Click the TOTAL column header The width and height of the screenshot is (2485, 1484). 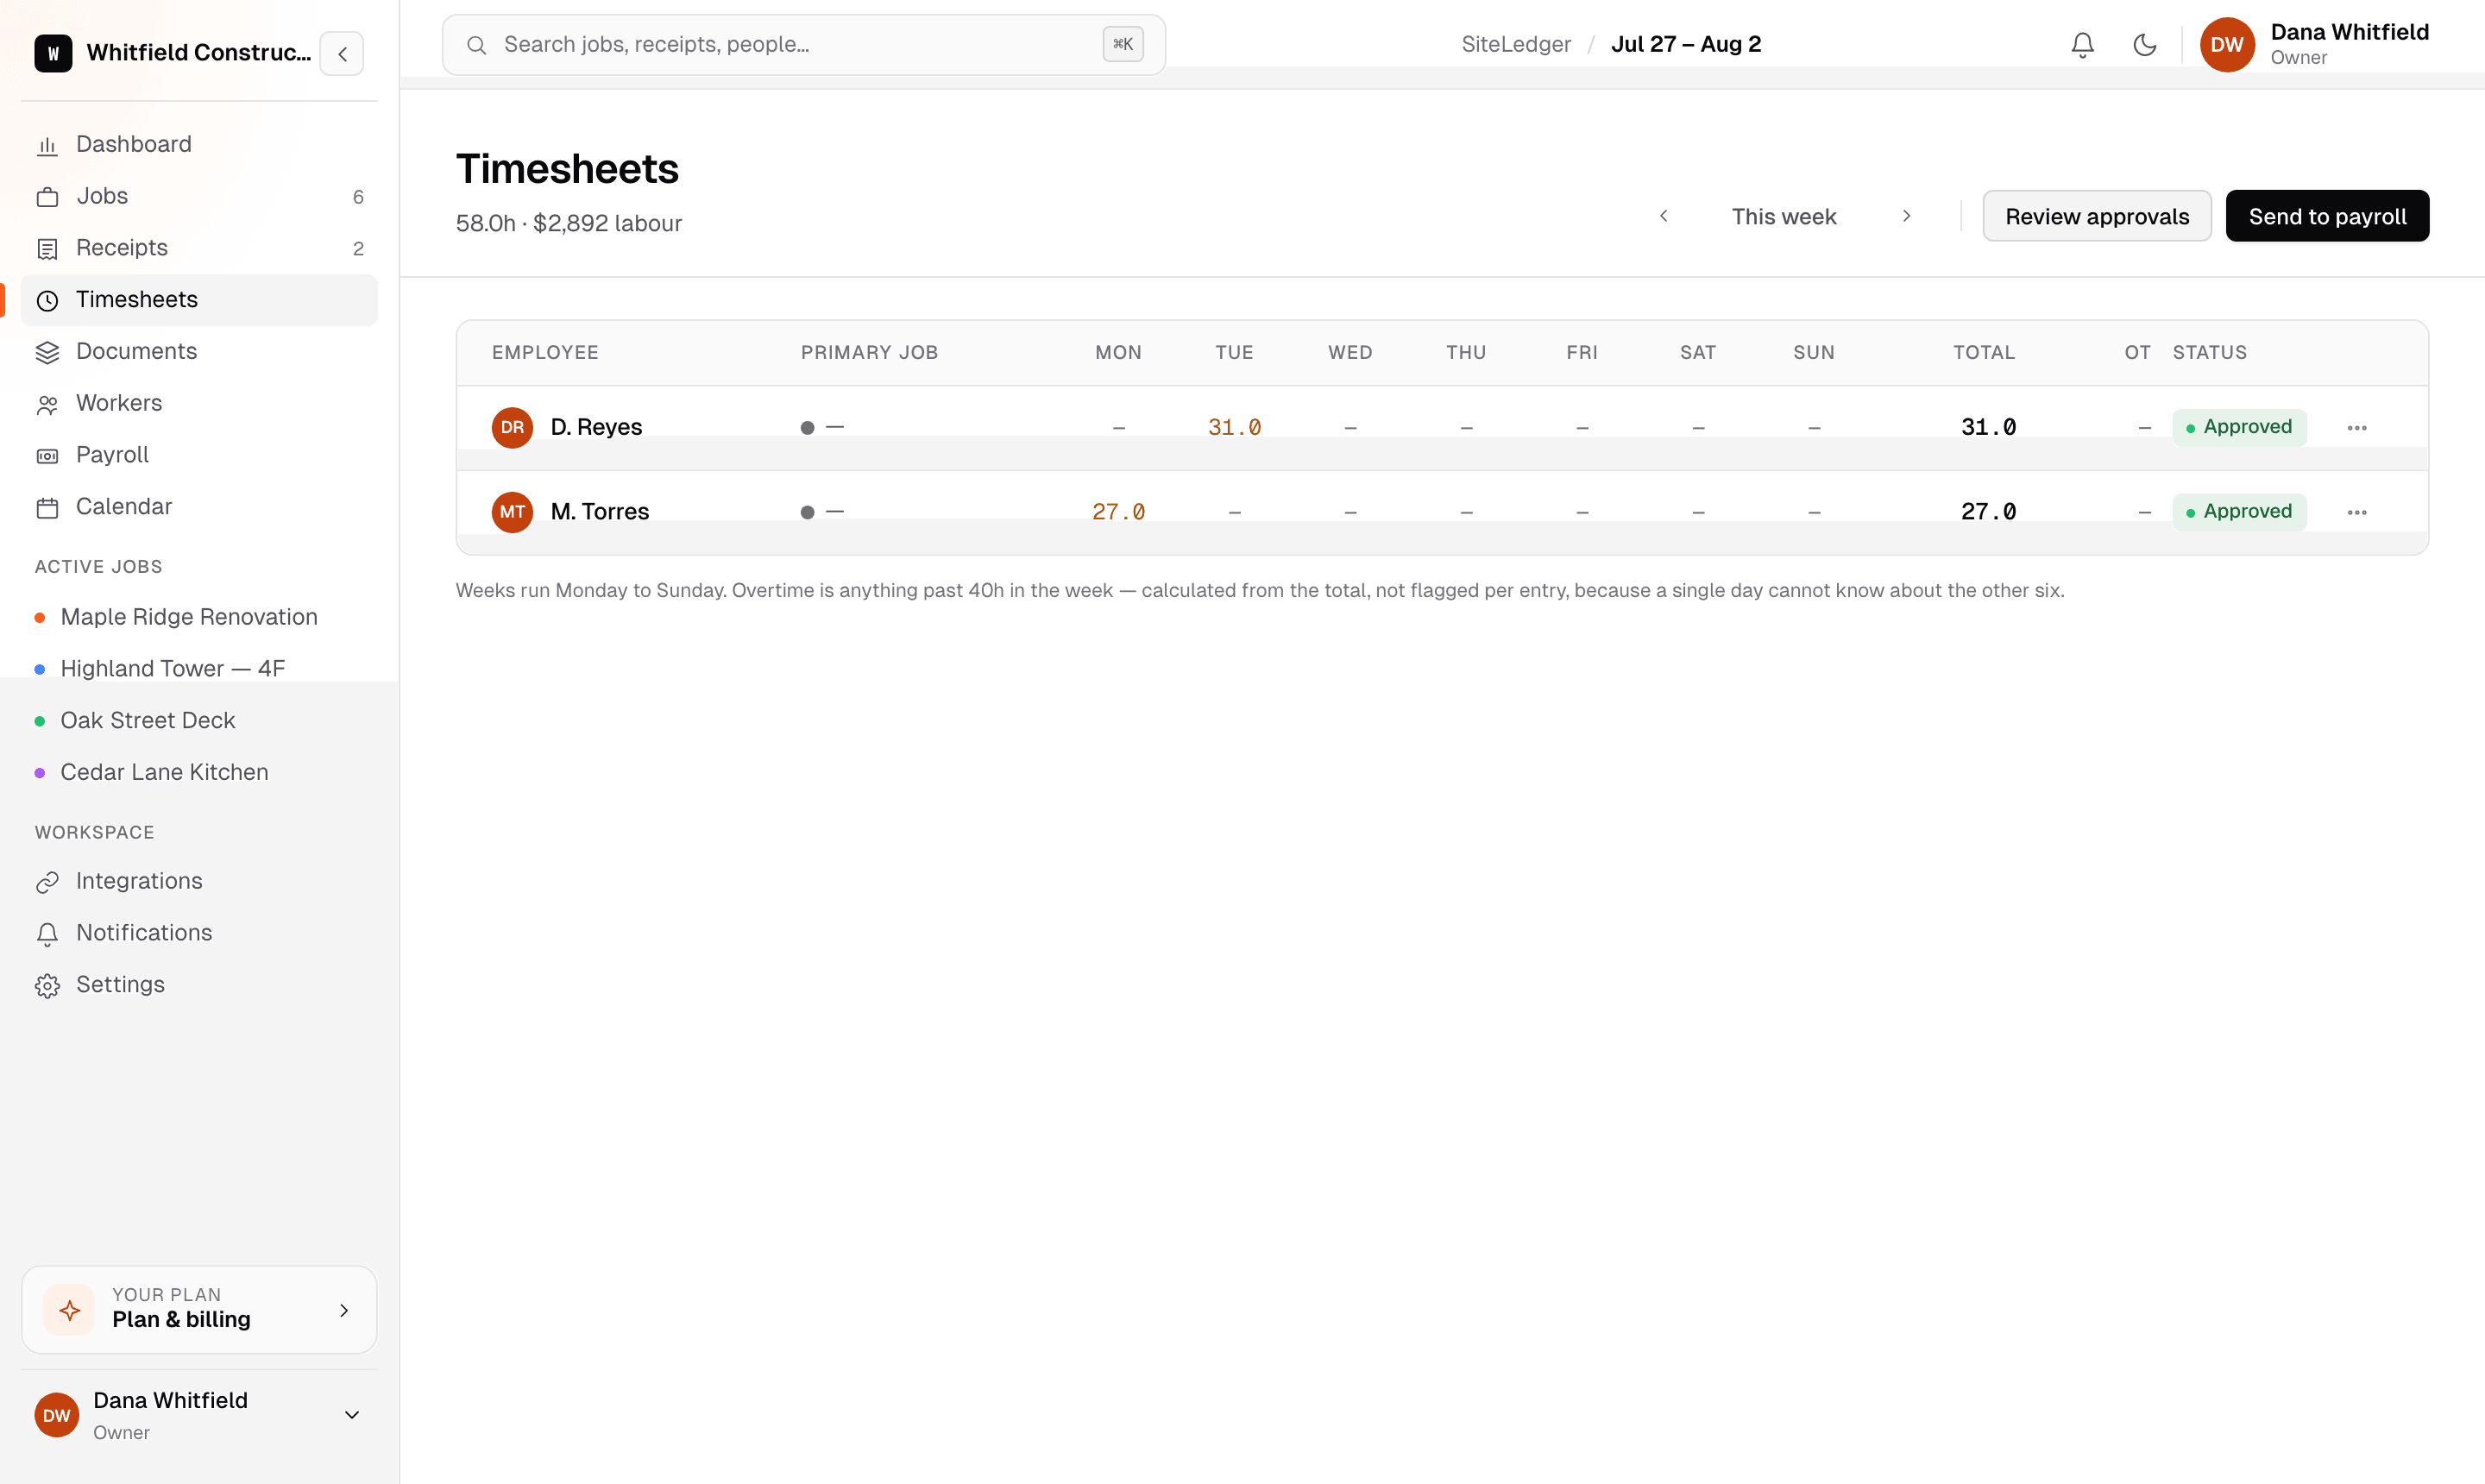1984,353
